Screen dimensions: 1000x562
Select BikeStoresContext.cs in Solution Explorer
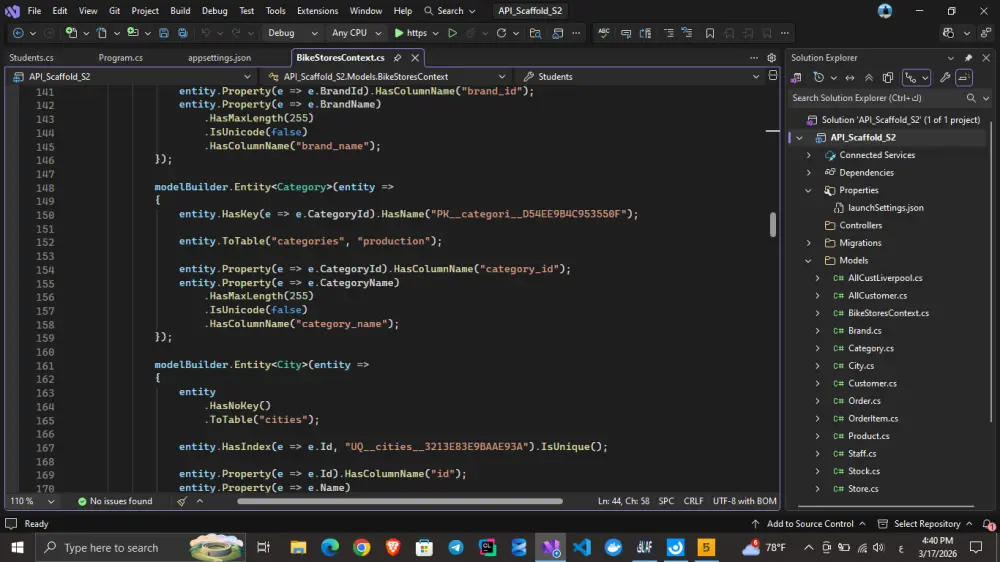click(x=888, y=313)
